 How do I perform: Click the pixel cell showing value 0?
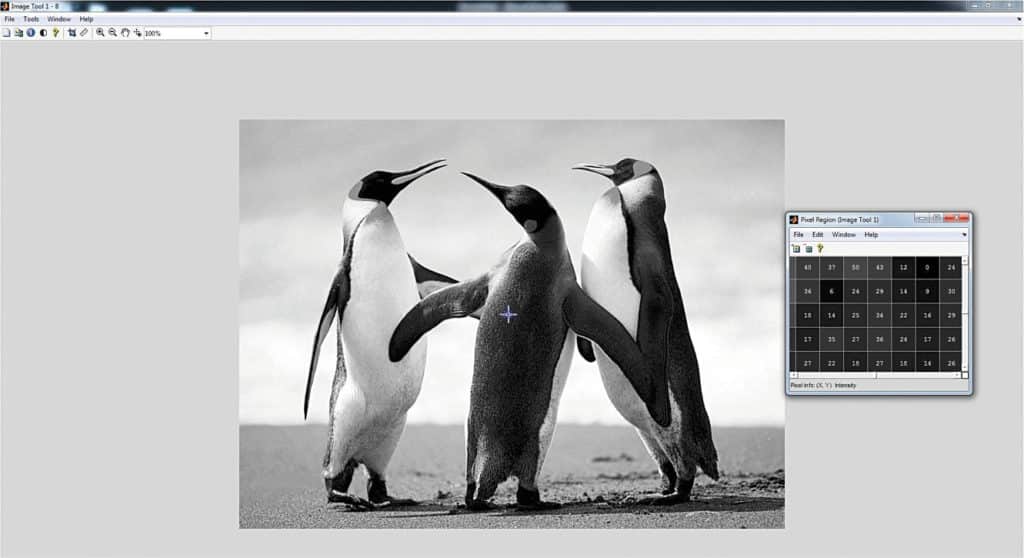point(927,267)
